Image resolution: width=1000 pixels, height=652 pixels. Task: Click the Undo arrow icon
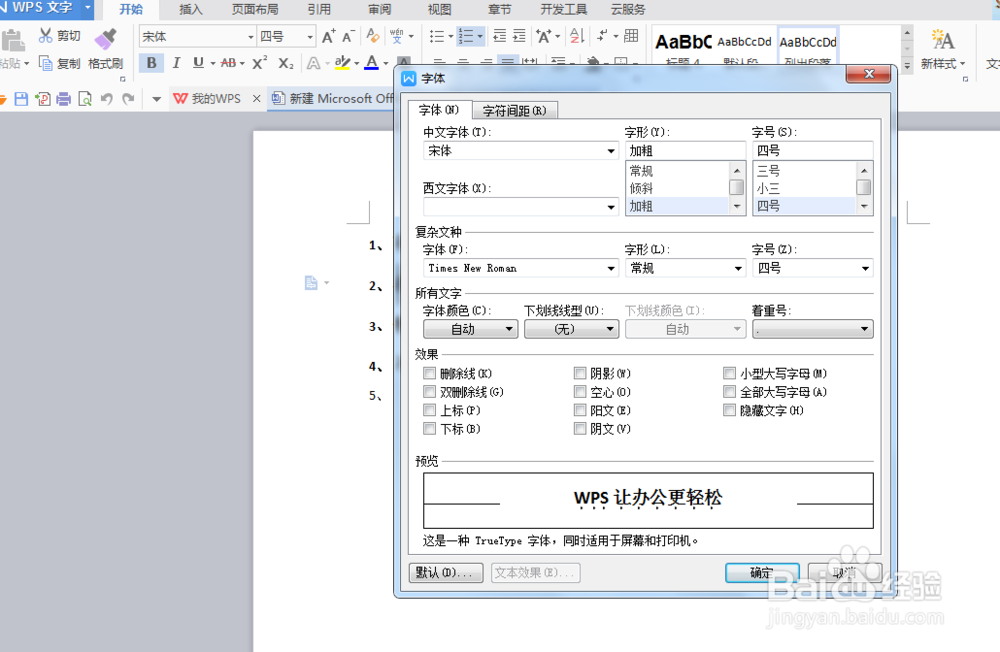click(x=107, y=99)
